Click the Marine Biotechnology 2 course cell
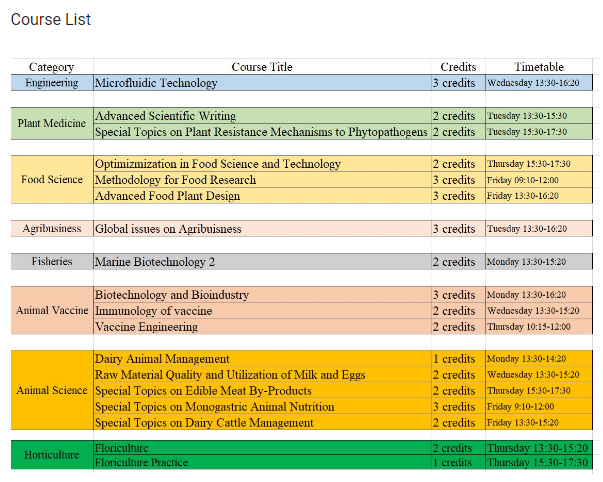 155,262
